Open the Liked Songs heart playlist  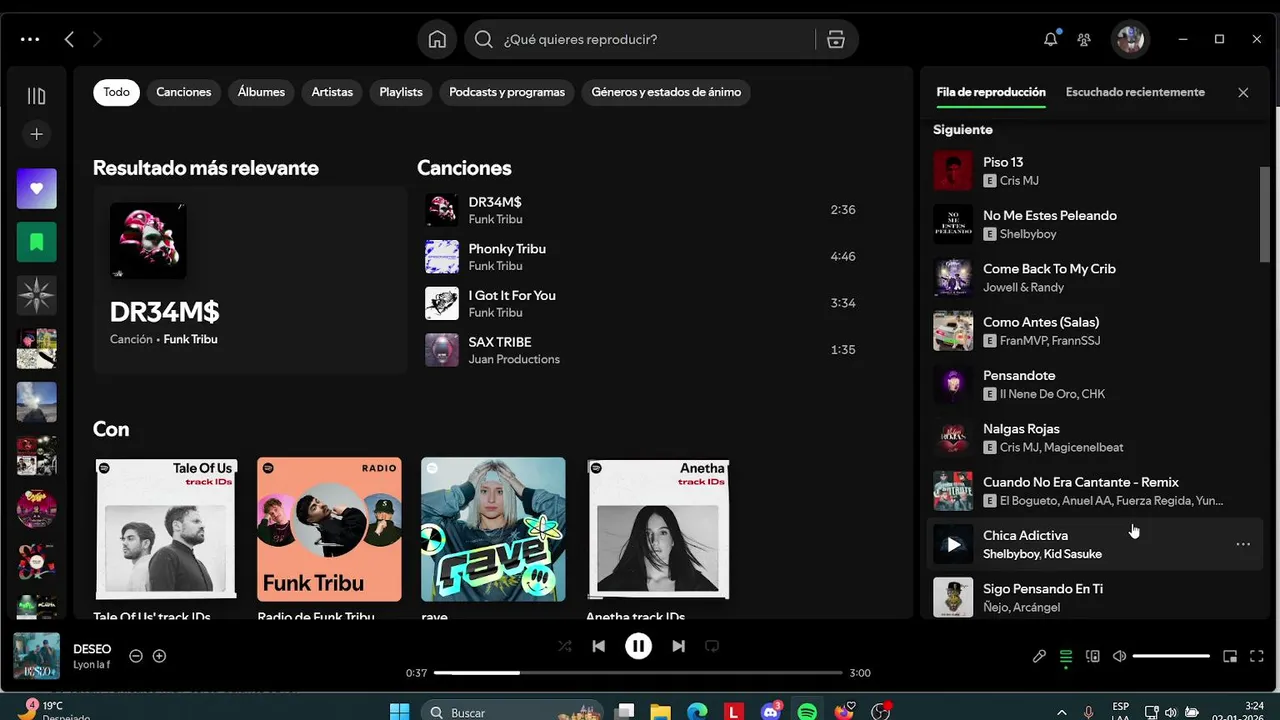pyautogui.click(x=37, y=189)
